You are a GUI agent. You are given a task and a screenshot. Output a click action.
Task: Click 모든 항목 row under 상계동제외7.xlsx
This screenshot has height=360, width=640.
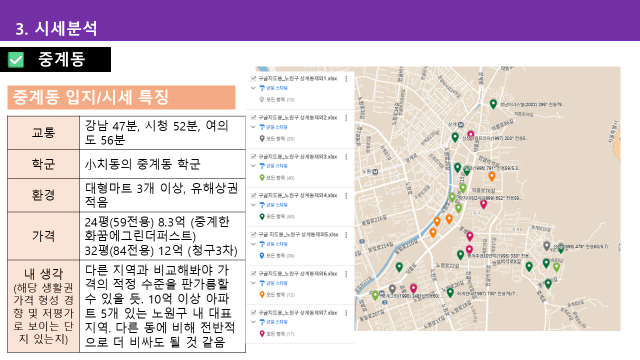pyautogui.click(x=277, y=334)
